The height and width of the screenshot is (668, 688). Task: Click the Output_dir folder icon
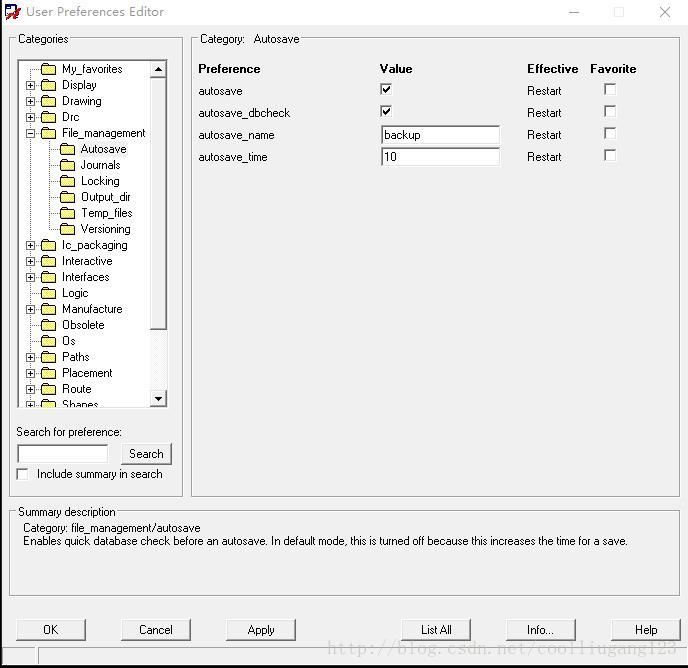pyautogui.click(x=67, y=197)
